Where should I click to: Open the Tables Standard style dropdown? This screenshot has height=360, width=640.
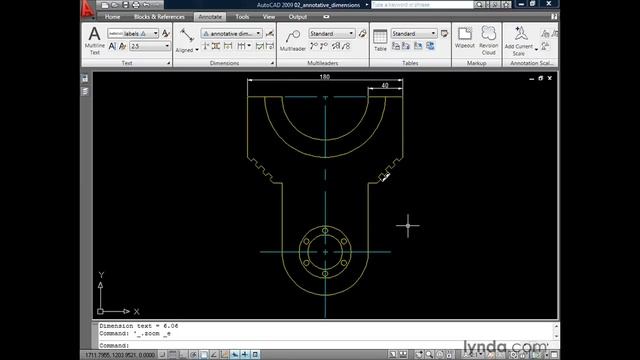pyautogui.click(x=433, y=33)
